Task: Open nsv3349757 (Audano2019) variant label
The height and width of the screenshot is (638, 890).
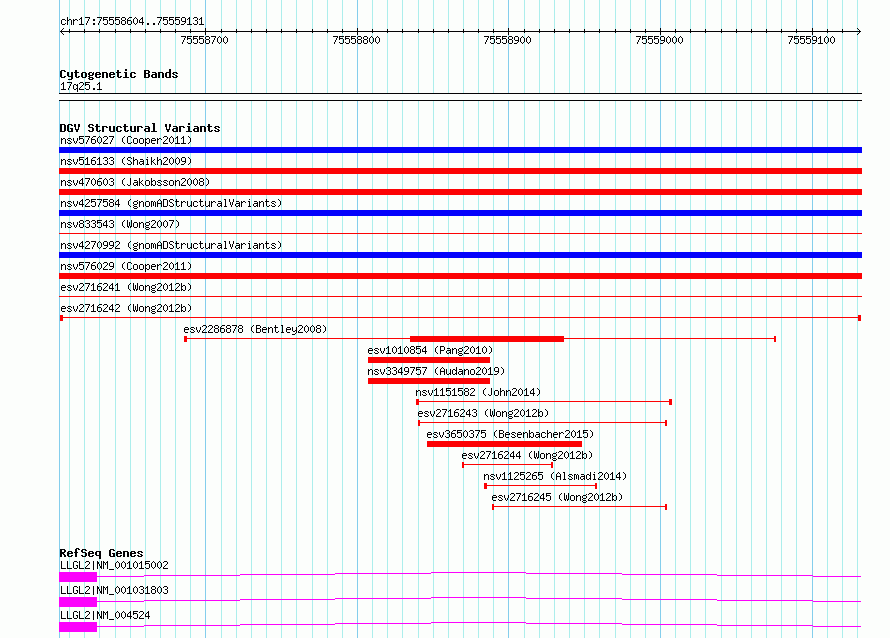Action: click(436, 371)
